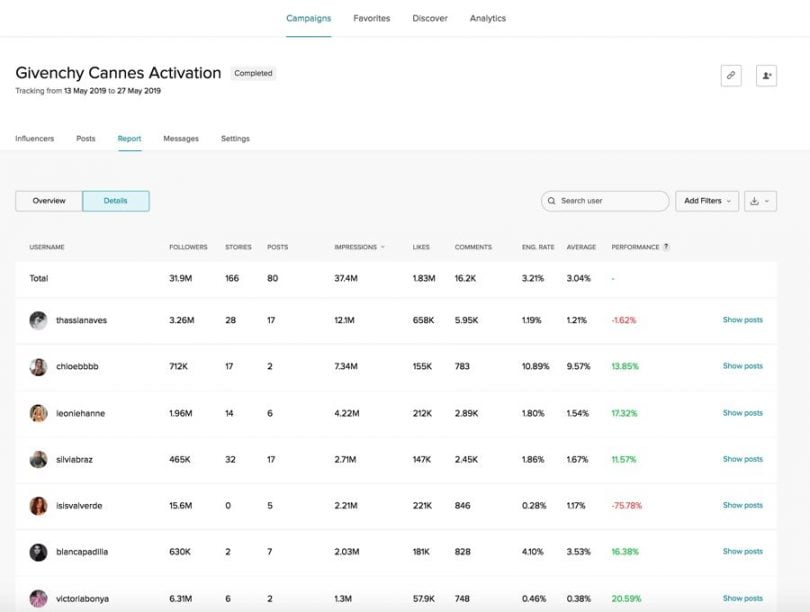Click the leoniehanne username

(81, 413)
